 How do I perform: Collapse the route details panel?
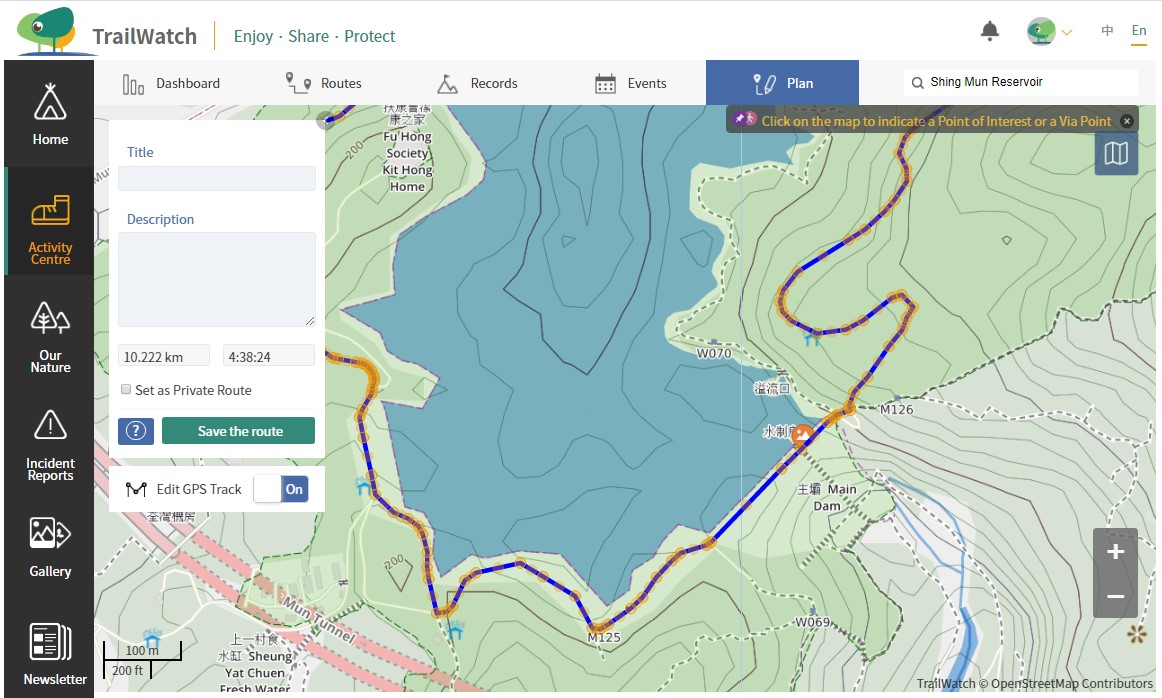pyautogui.click(x=323, y=121)
